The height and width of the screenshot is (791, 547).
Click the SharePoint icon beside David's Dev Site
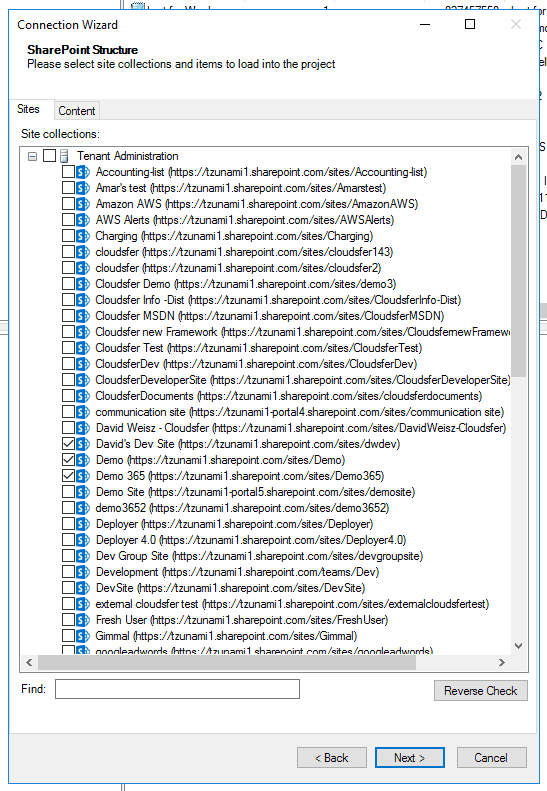pyautogui.click(x=83, y=444)
